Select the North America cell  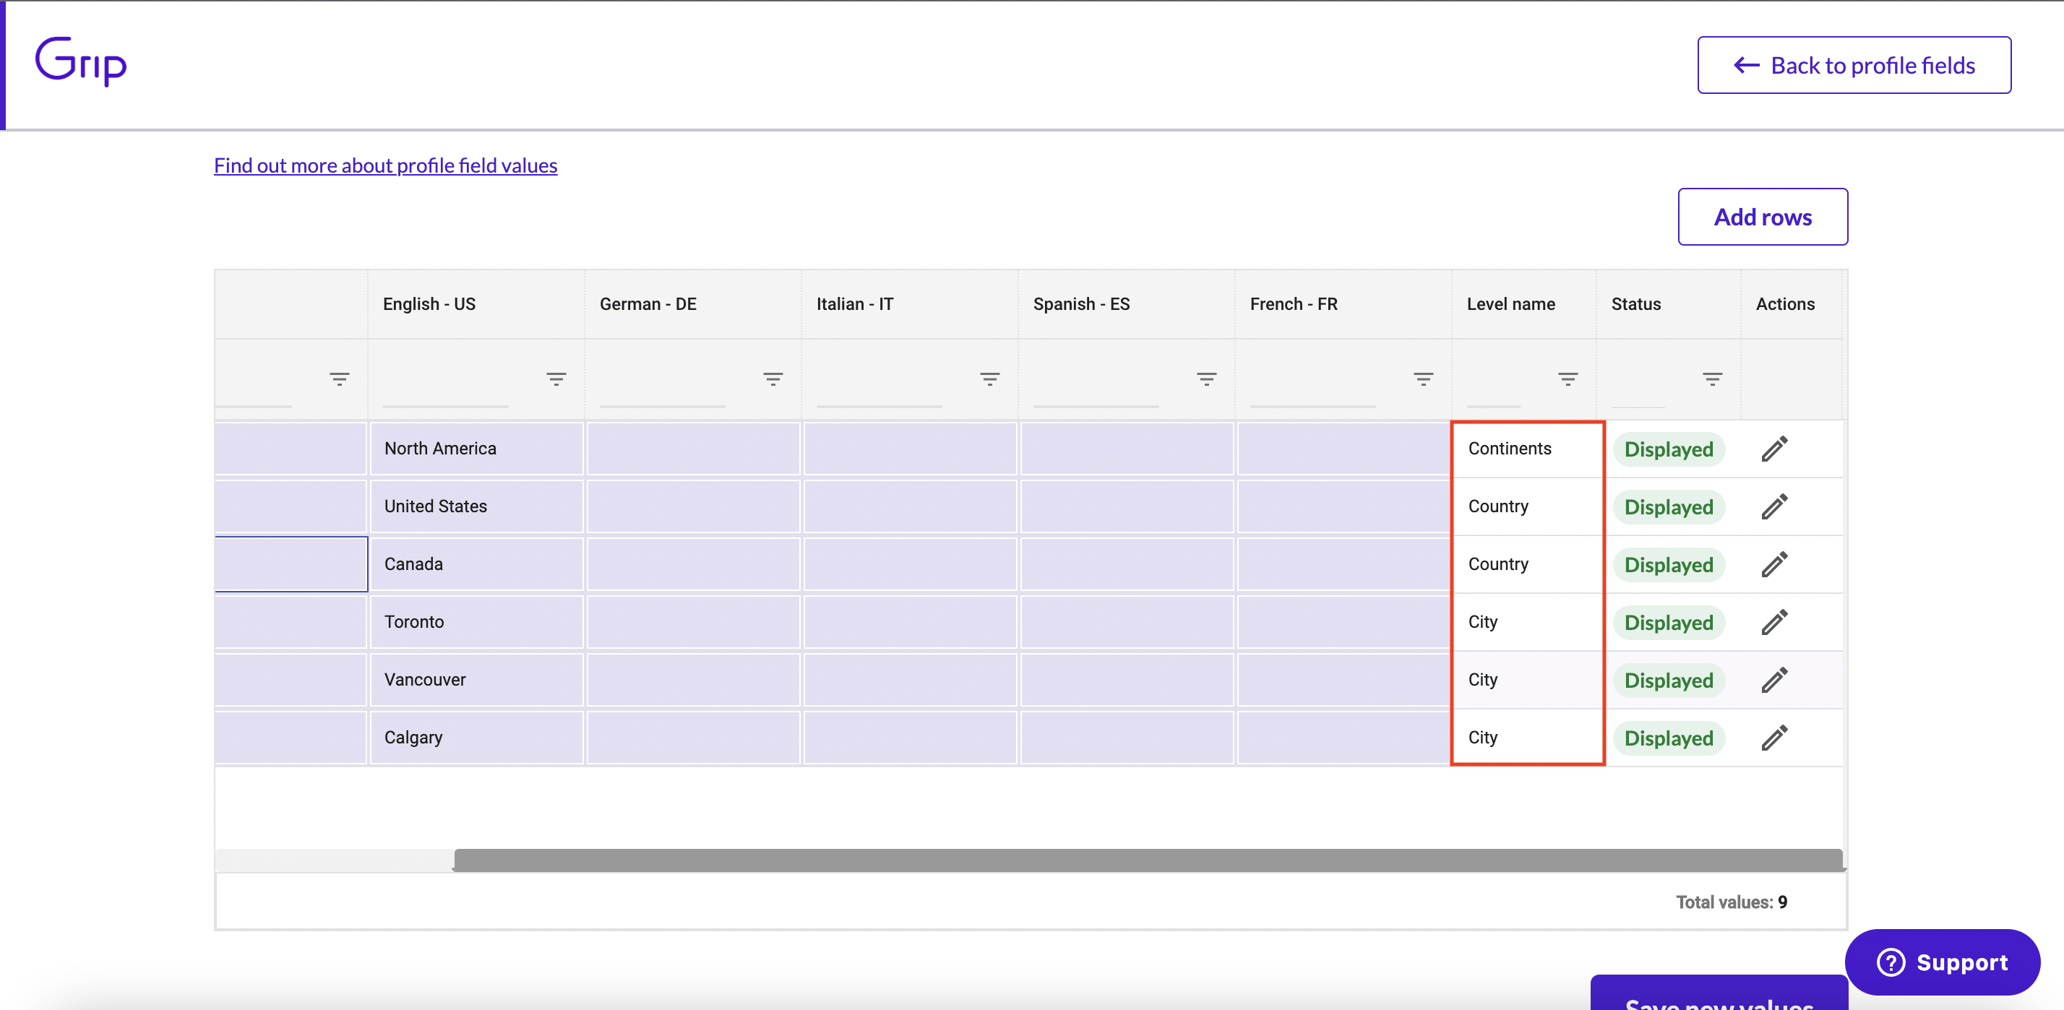476,449
